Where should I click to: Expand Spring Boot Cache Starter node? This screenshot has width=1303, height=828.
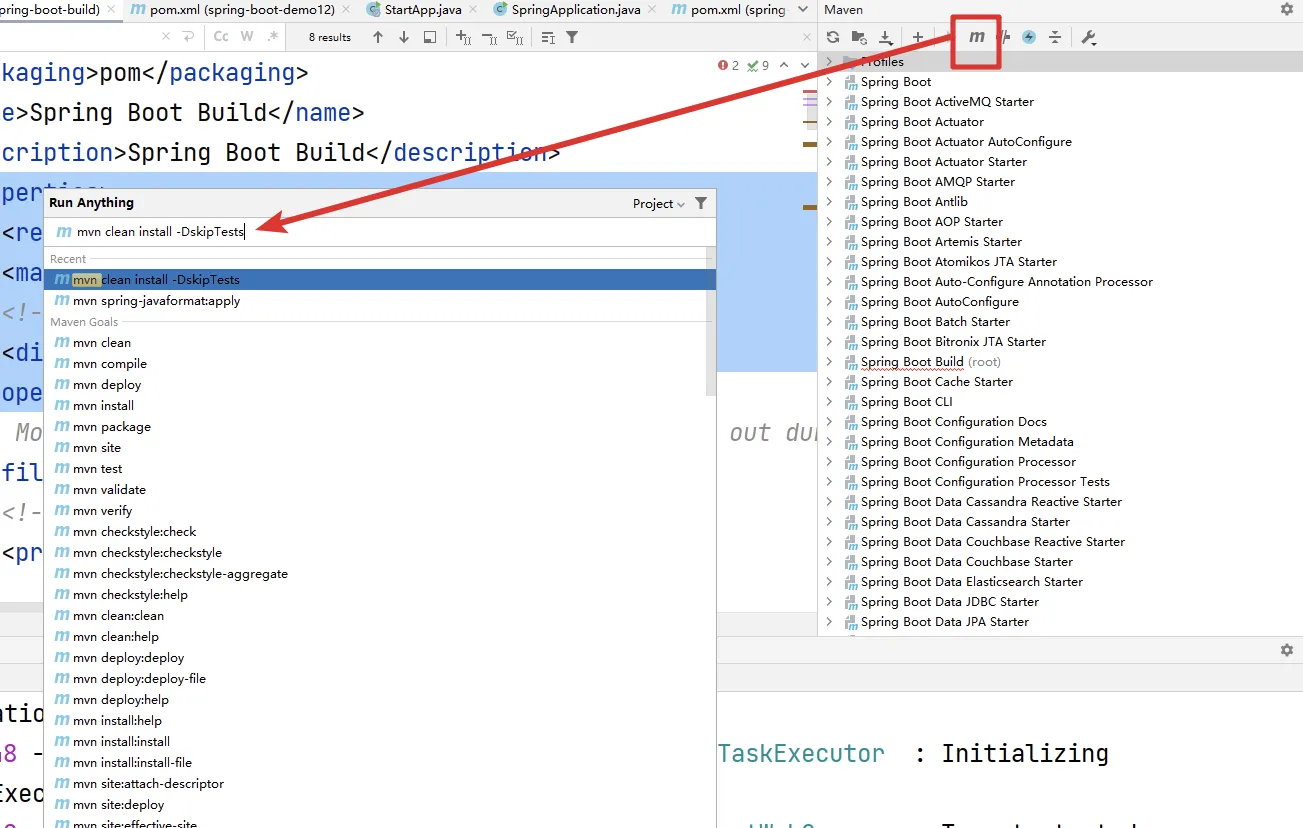[829, 382]
